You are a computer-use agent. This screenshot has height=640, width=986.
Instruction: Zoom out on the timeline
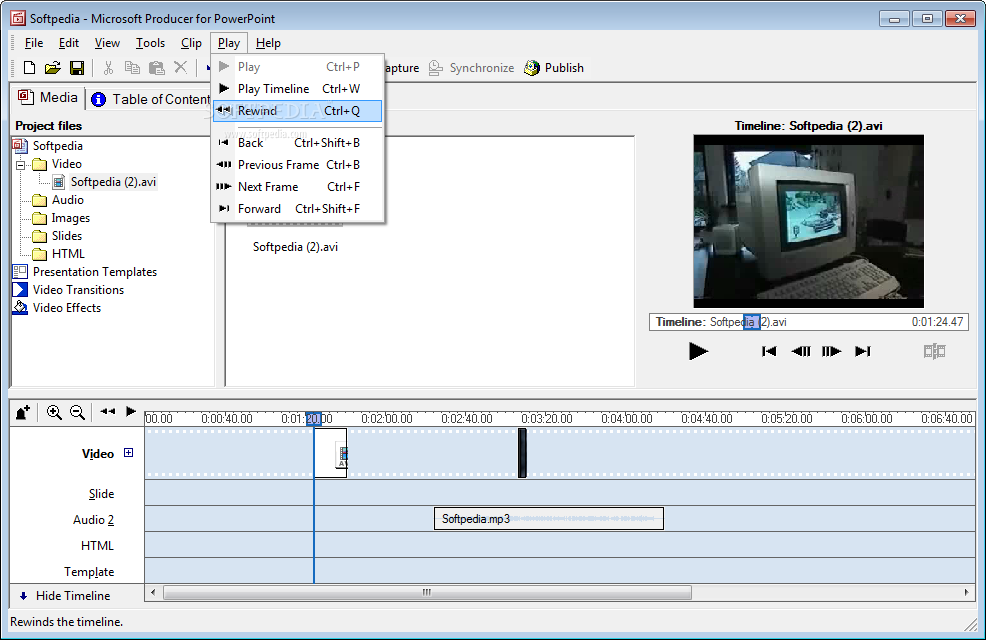point(77,412)
